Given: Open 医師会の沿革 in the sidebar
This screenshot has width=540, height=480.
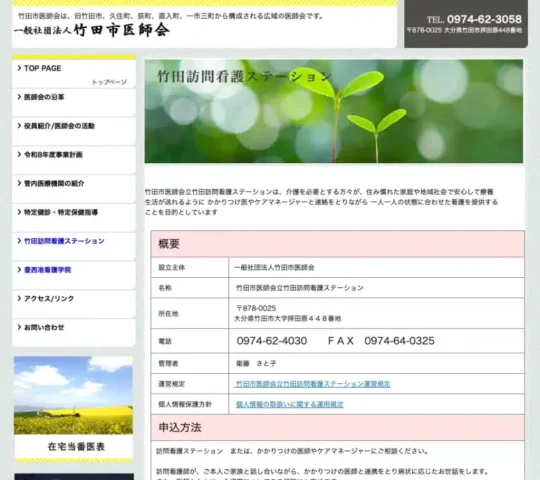Looking at the screenshot, I should [x=74, y=103].
